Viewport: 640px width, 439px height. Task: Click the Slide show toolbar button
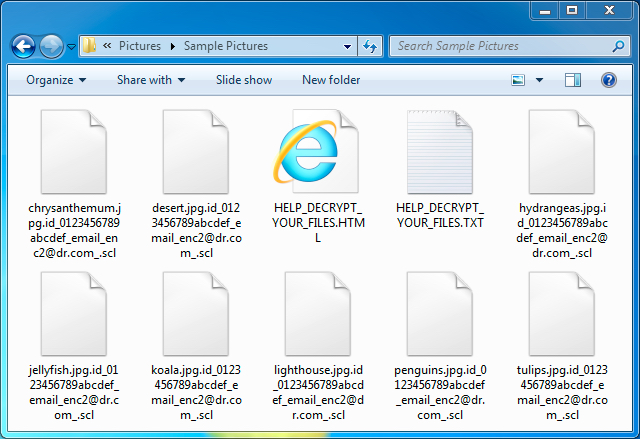244,80
